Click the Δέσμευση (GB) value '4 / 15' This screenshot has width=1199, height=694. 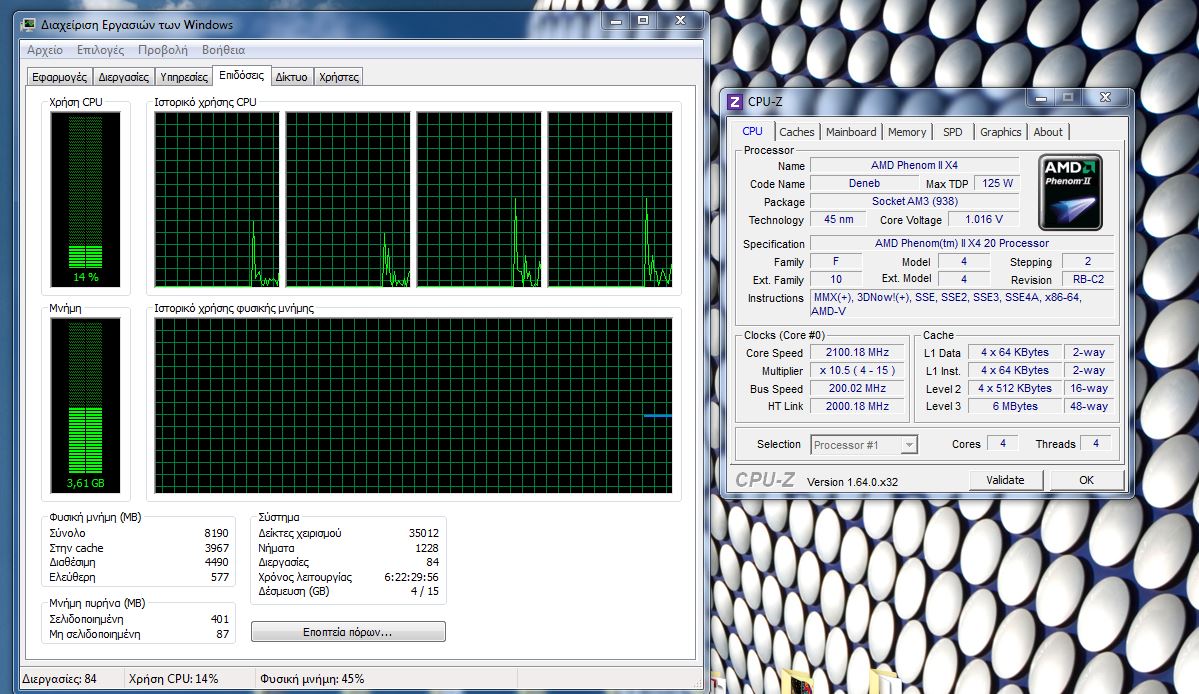point(424,591)
